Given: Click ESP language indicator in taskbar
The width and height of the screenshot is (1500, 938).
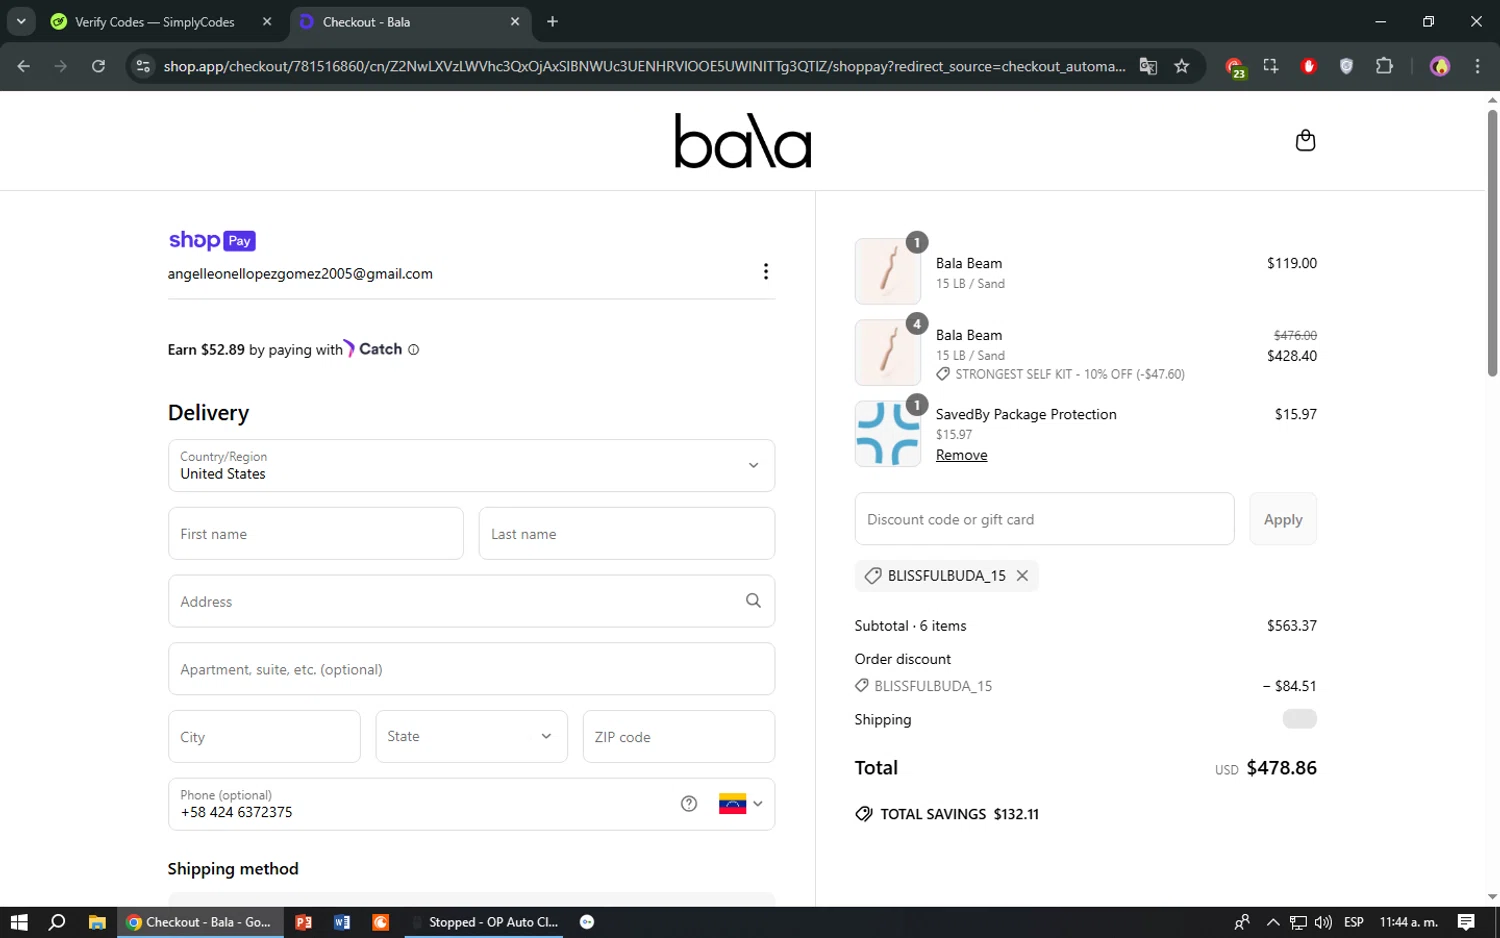Looking at the screenshot, I should click(1354, 922).
